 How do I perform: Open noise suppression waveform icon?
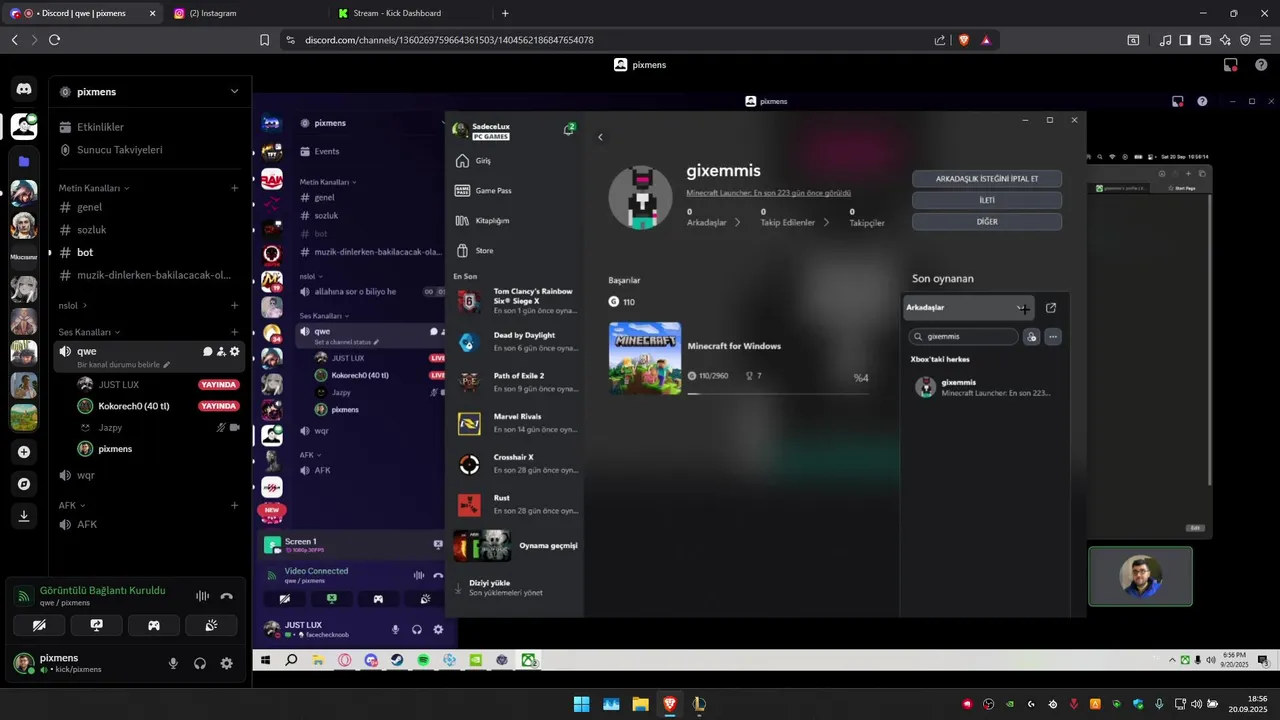(202, 596)
